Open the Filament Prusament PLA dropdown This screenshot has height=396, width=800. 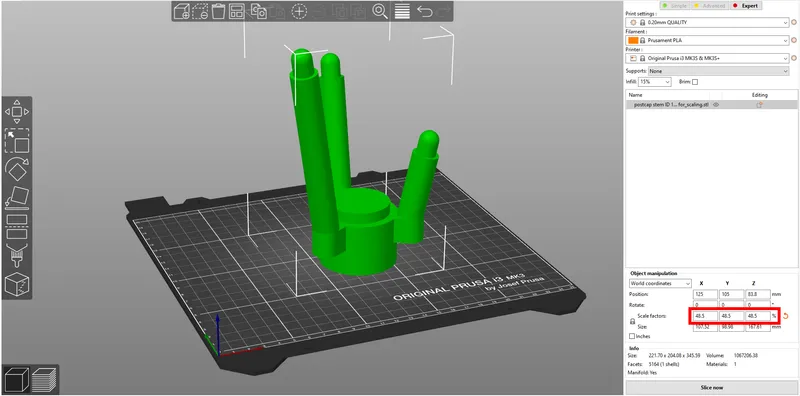[x=707, y=40]
